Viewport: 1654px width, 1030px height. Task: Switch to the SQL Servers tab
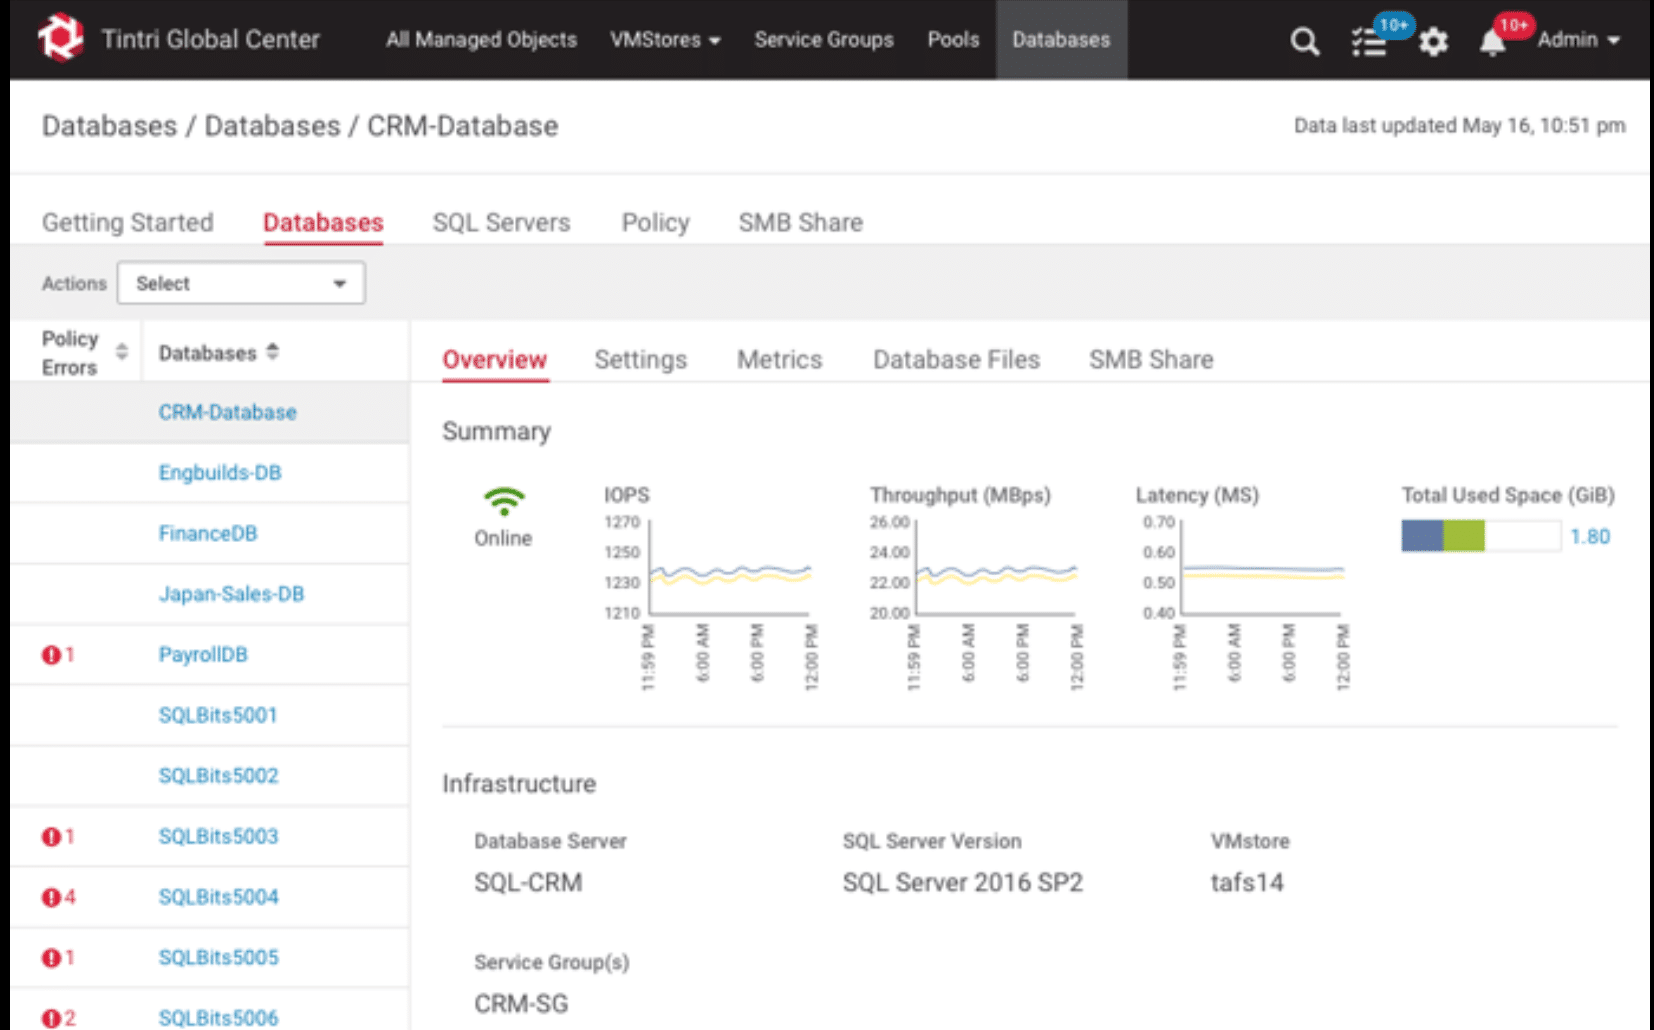pyautogui.click(x=501, y=222)
